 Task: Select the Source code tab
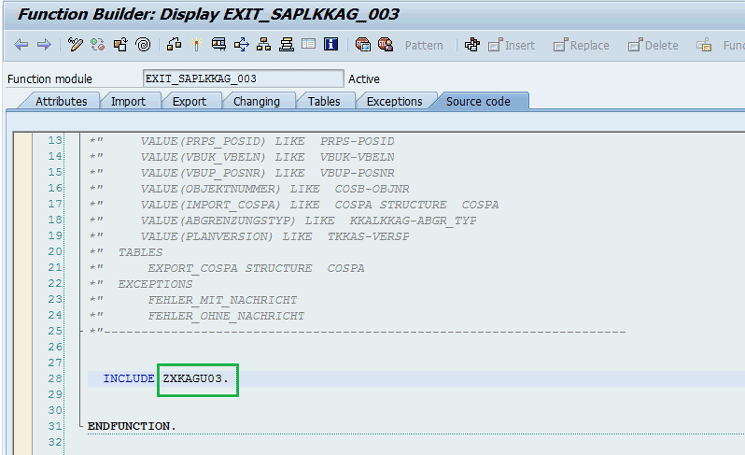[478, 102]
